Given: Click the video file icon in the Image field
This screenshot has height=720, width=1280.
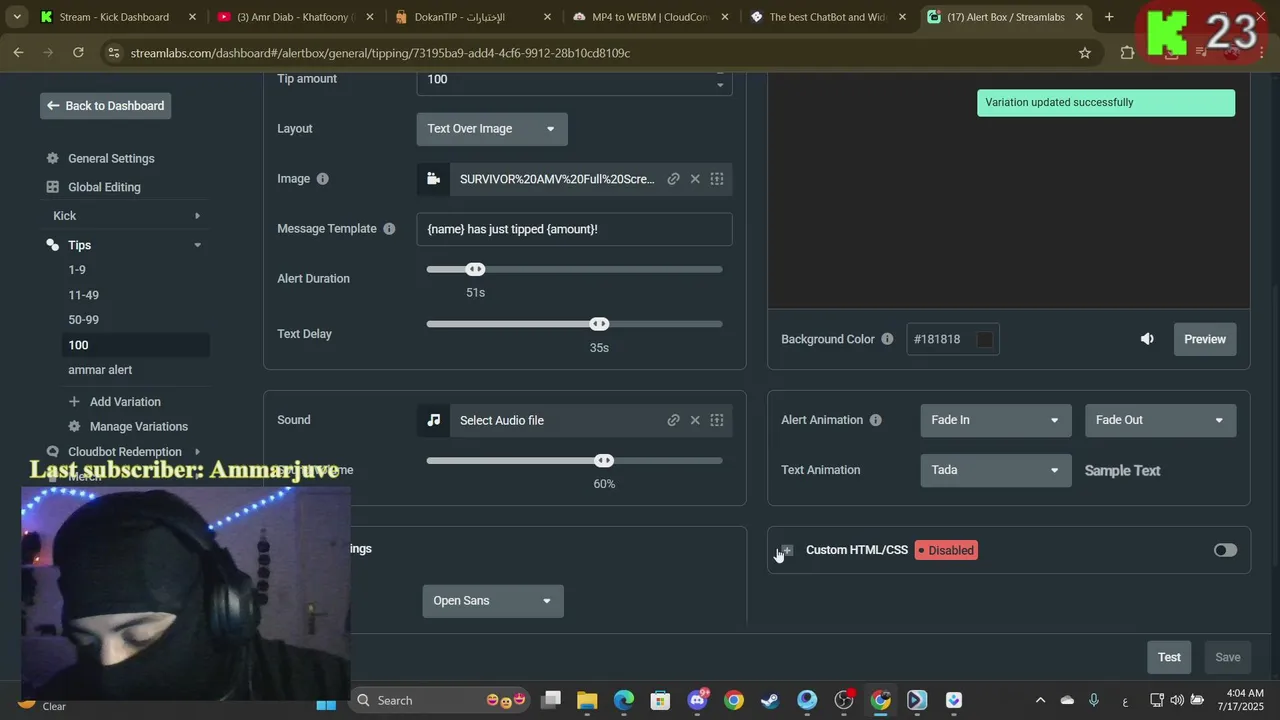Looking at the screenshot, I should coord(433,179).
